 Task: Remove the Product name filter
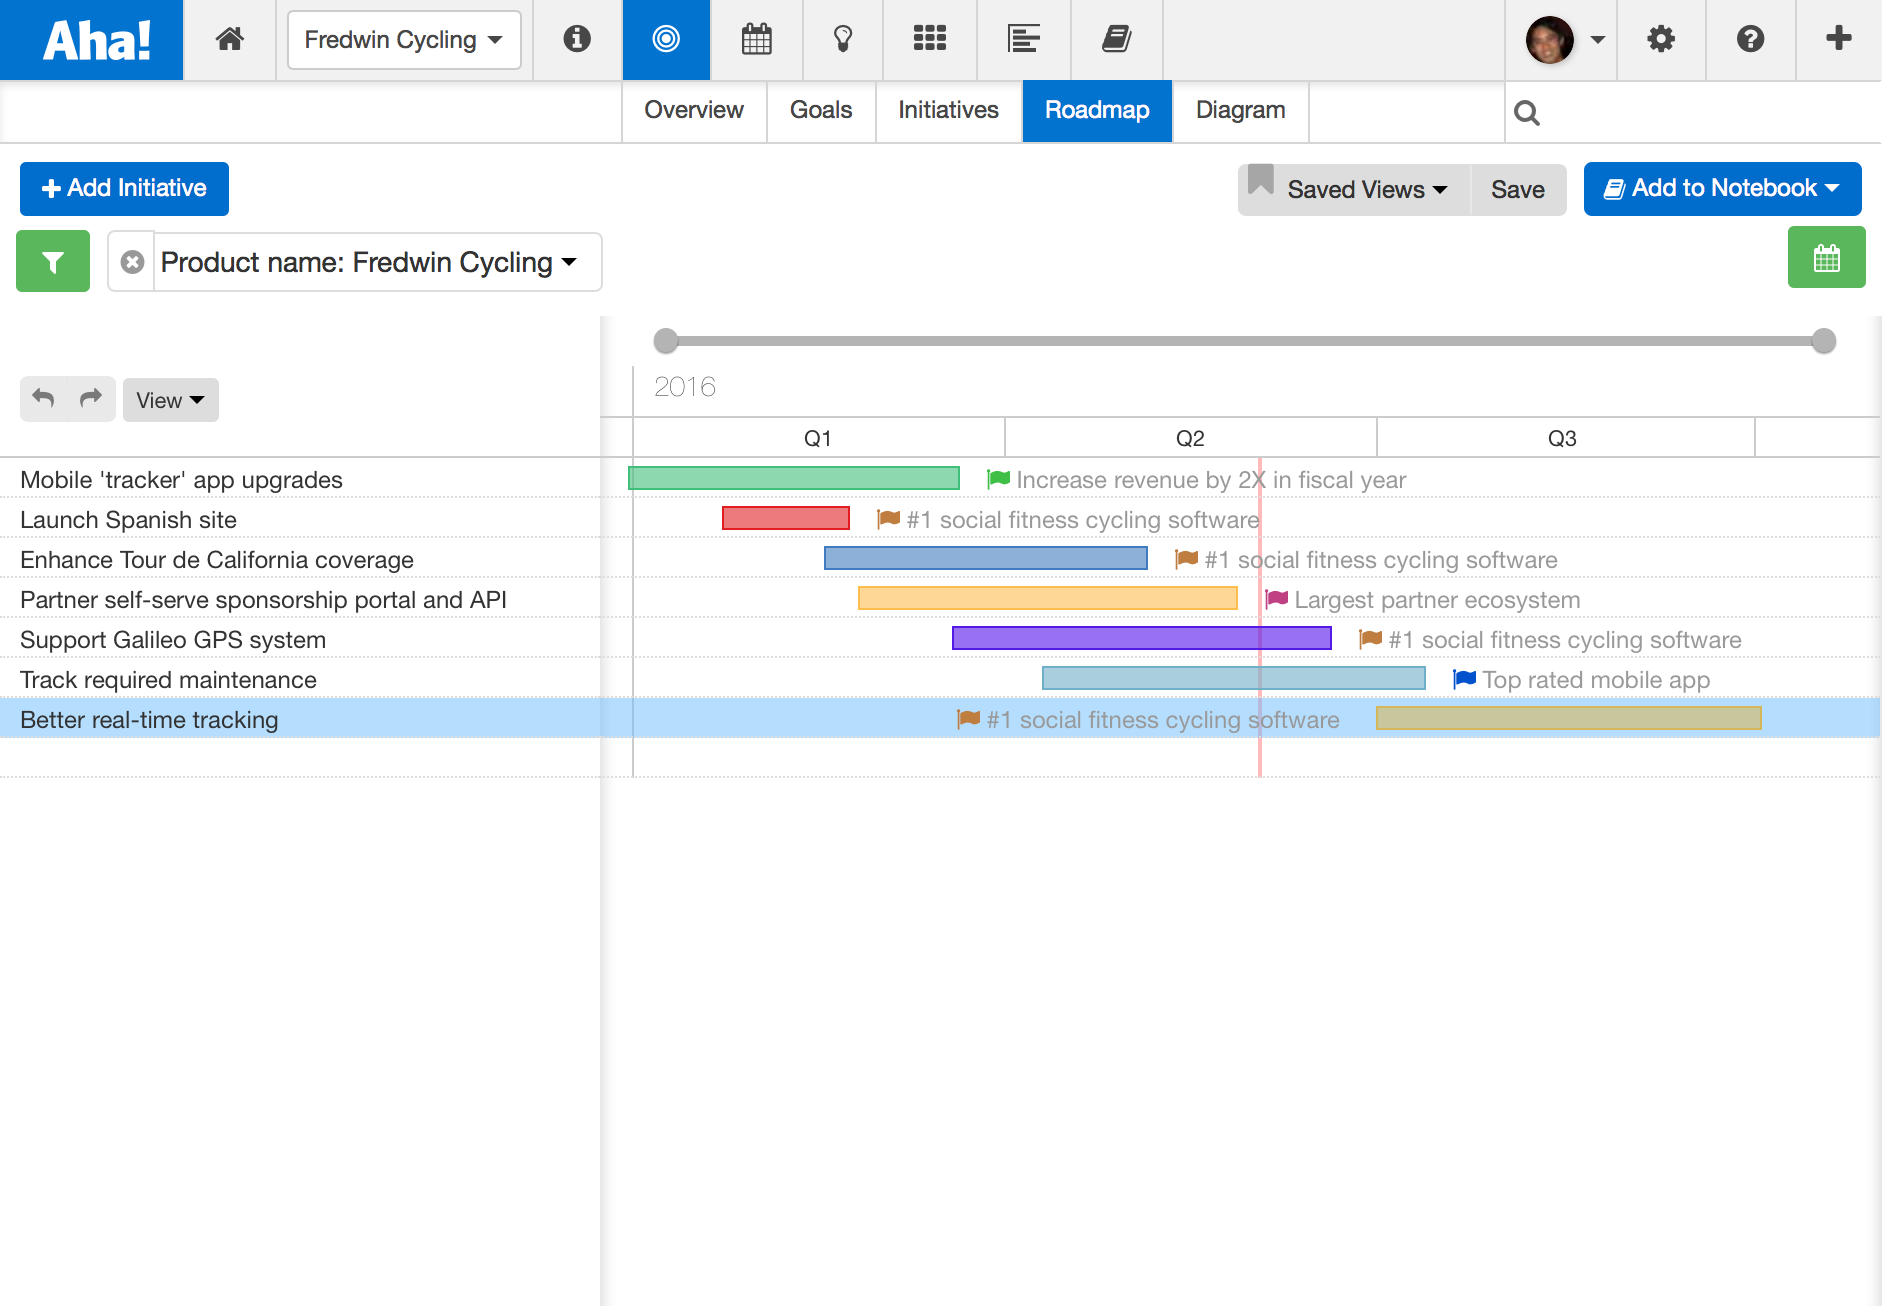click(x=132, y=262)
